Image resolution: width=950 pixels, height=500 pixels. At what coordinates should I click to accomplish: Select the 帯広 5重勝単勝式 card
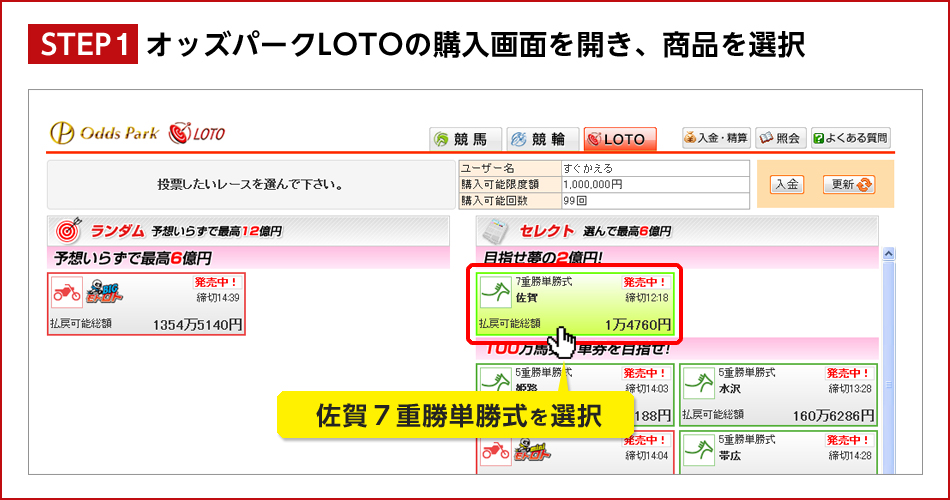(778, 452)
